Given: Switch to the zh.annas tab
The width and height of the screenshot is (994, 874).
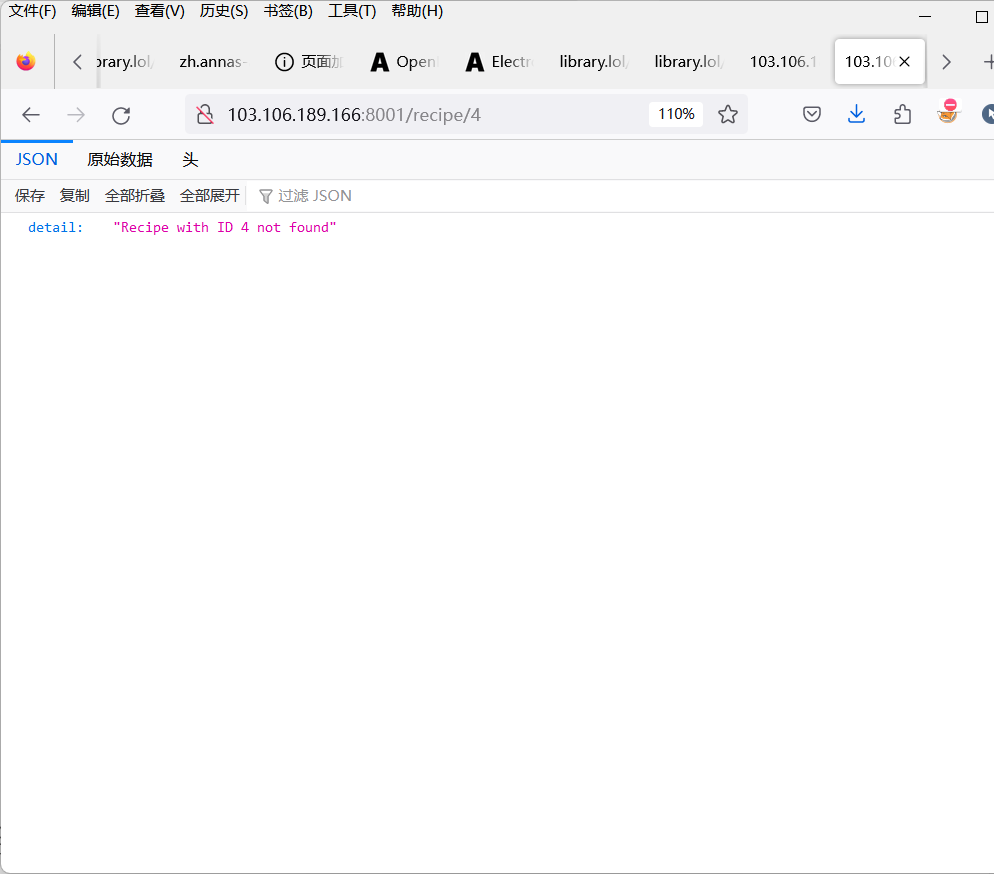Looking at the screenshot, I should pyautogui.click(x=213, y=61).
